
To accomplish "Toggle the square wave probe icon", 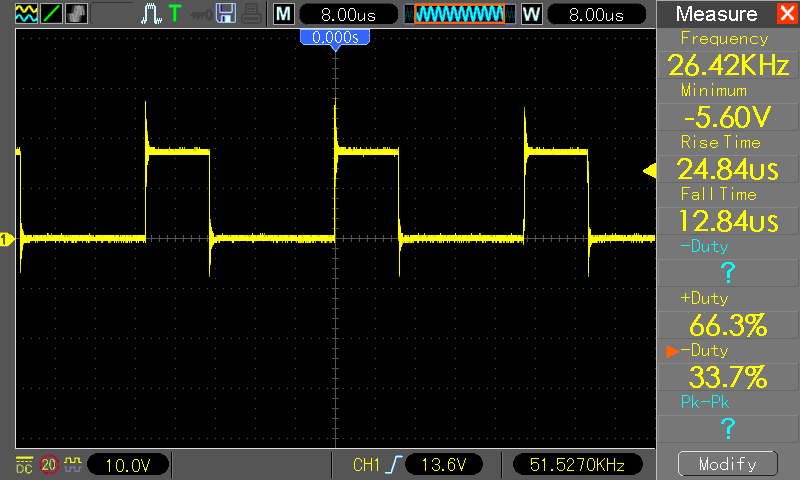I will [73, 464].
